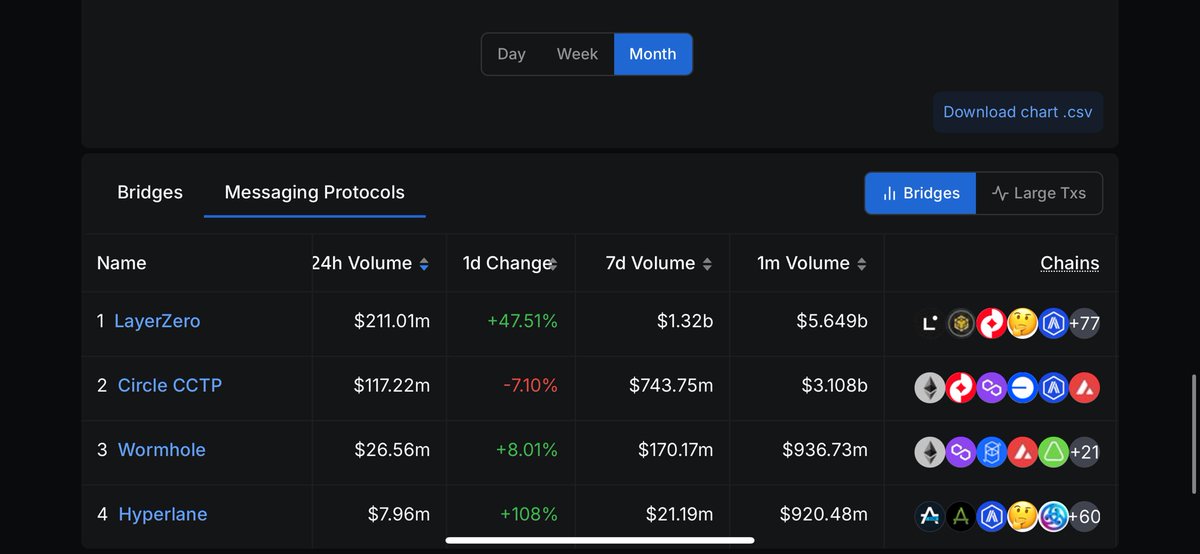Click the Arbitrum icon in LayerZero row
This screenshot has width=1200, height=554.
pos(1054,323)
